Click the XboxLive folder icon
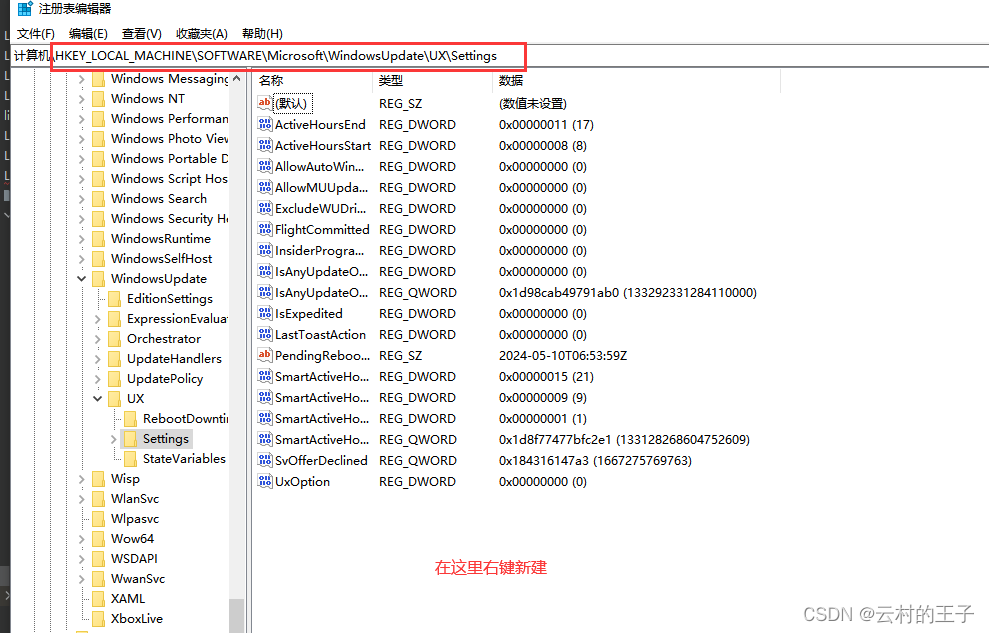The width and height of the screenshot is (989, 633). click(x=98, y=619)
